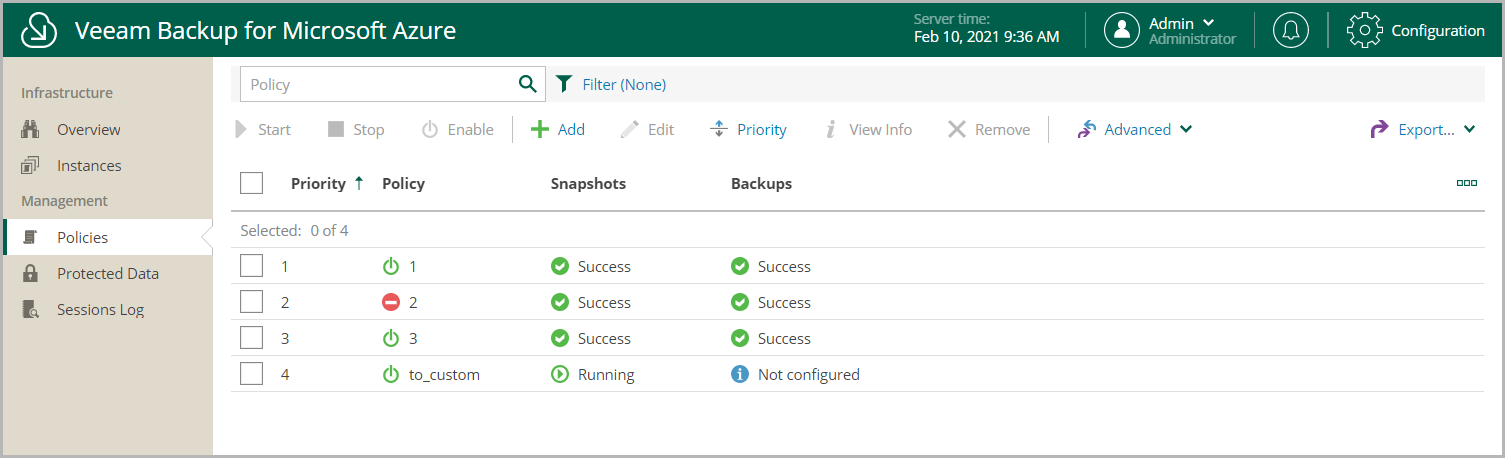
Task: Click the Not configured info icon
Action: pos(740,374)
